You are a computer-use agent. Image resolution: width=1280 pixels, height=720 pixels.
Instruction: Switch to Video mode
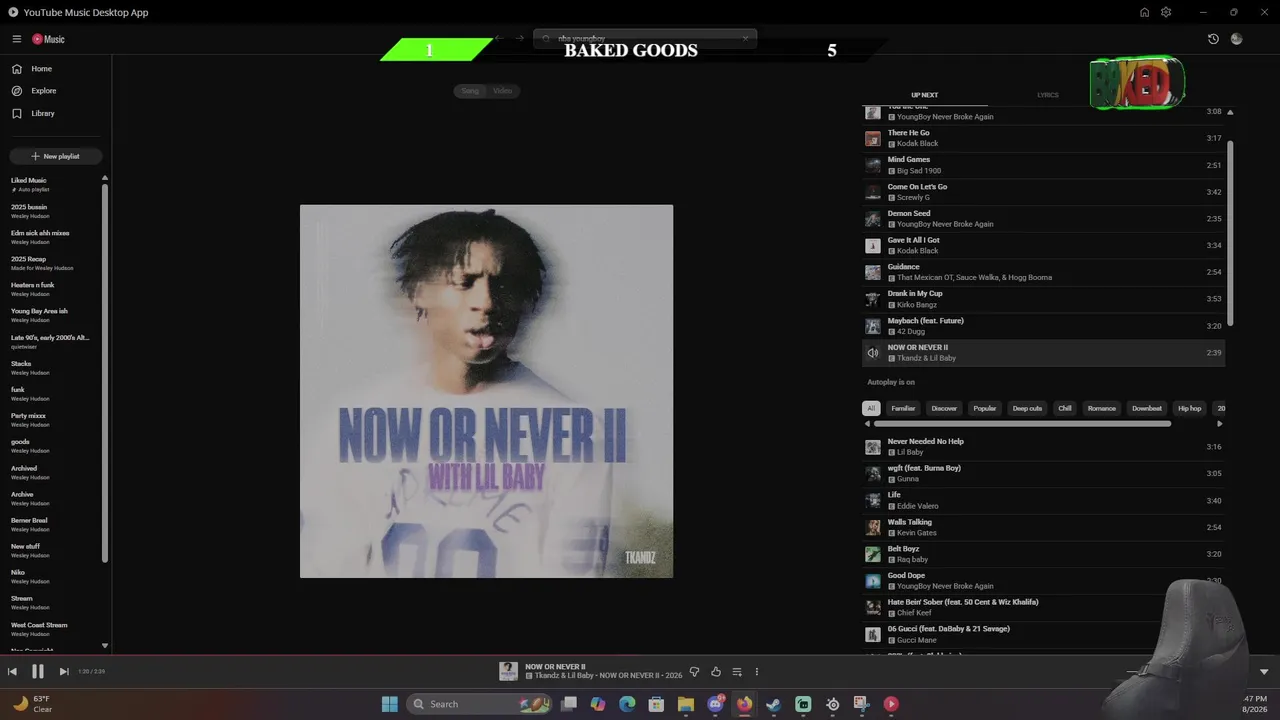[x=502, y=91]
